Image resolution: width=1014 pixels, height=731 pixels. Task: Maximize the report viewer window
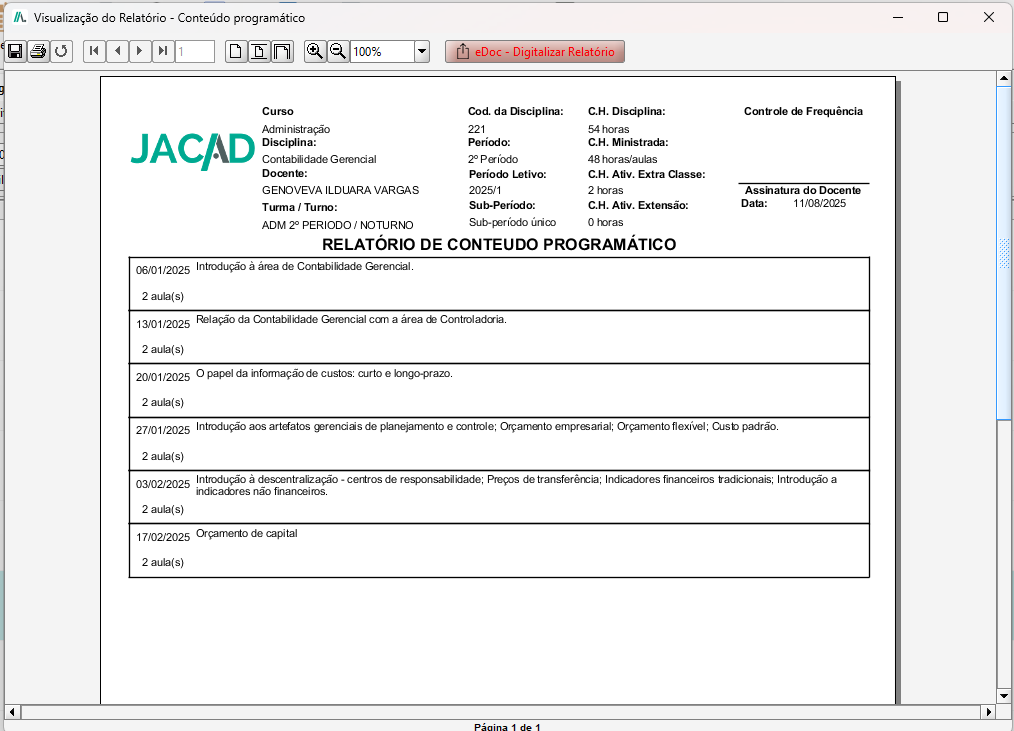943,17
